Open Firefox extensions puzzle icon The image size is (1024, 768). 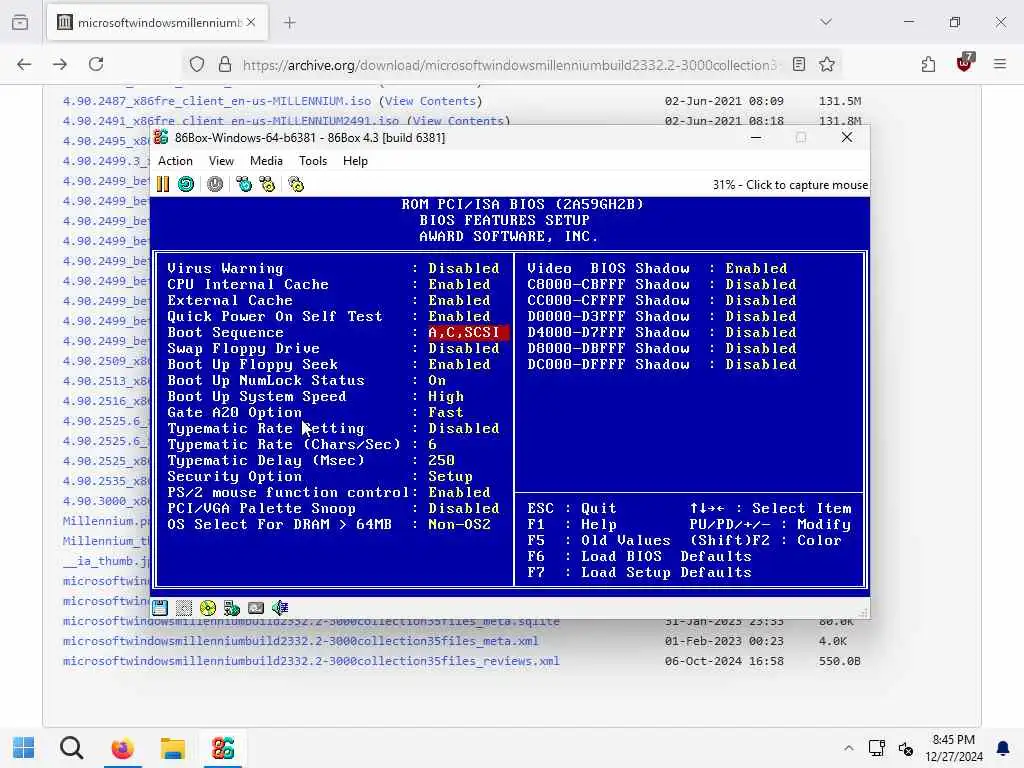coord(928,64)
